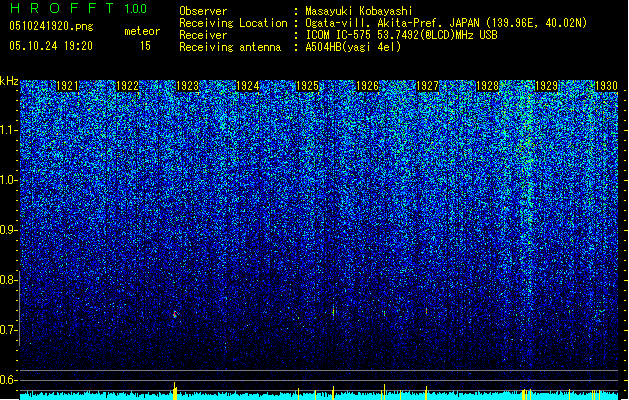
Task: Select the antenna value A504HB(yagi 4el)
Action: (x=353, y=47)
